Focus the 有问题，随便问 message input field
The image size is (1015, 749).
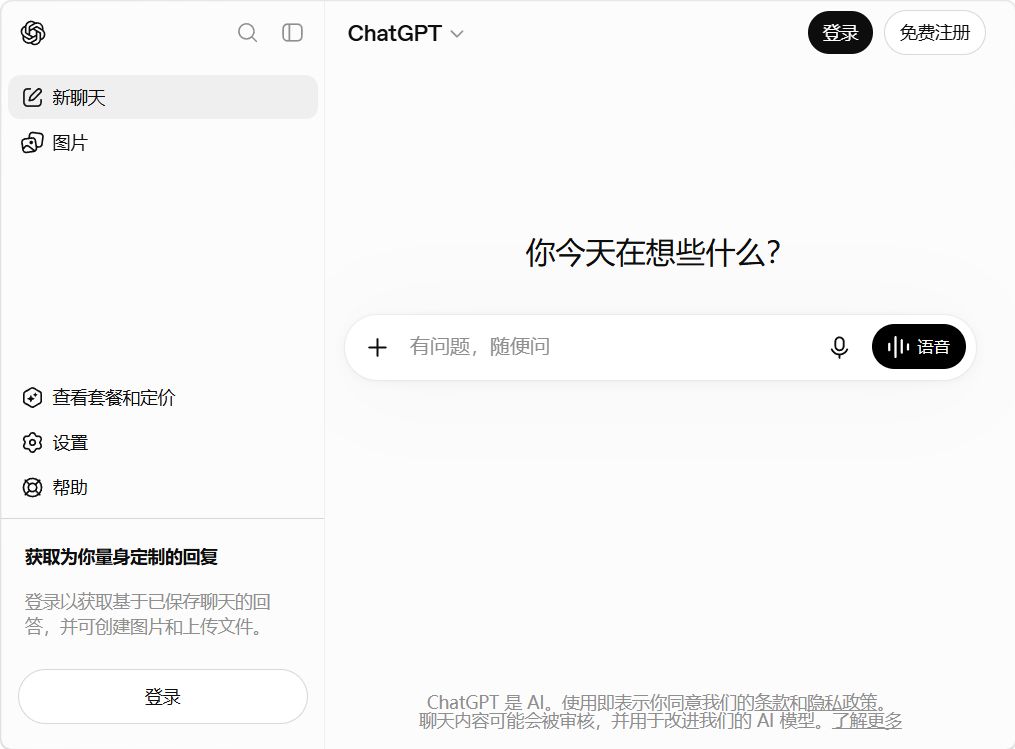click(608, 347)
